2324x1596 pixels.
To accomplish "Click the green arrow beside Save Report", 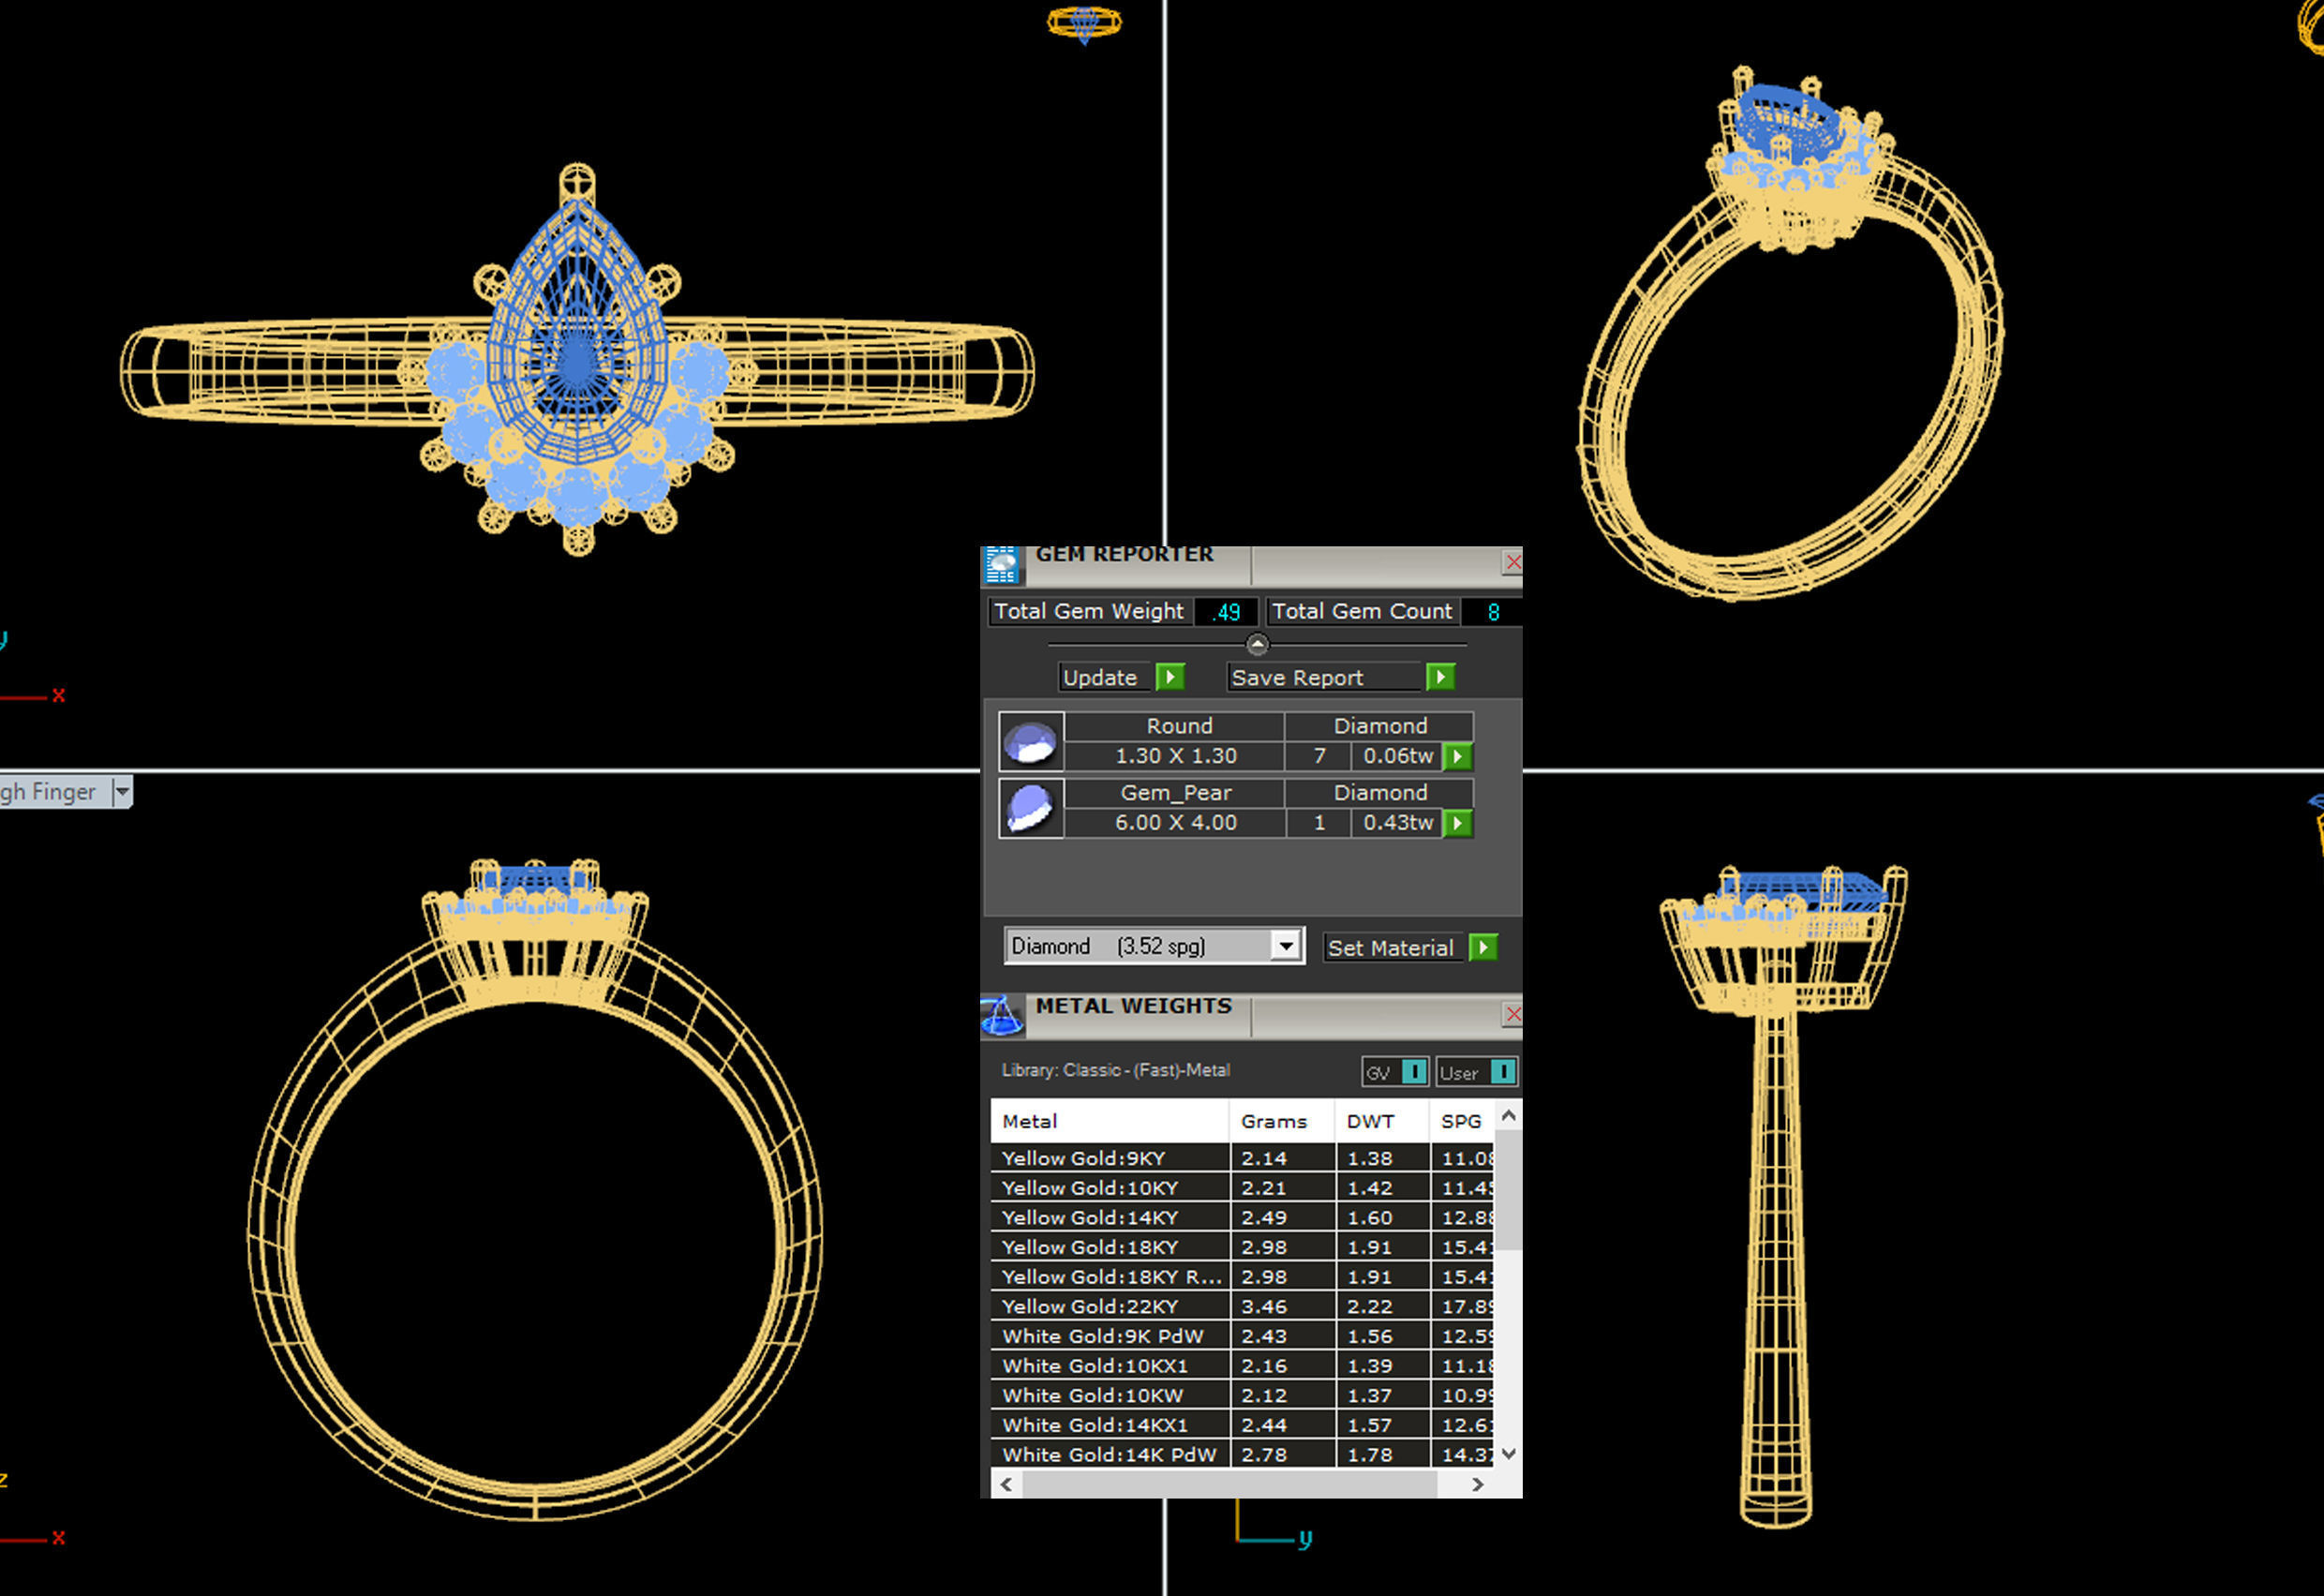I will [x=1440, y=677].
